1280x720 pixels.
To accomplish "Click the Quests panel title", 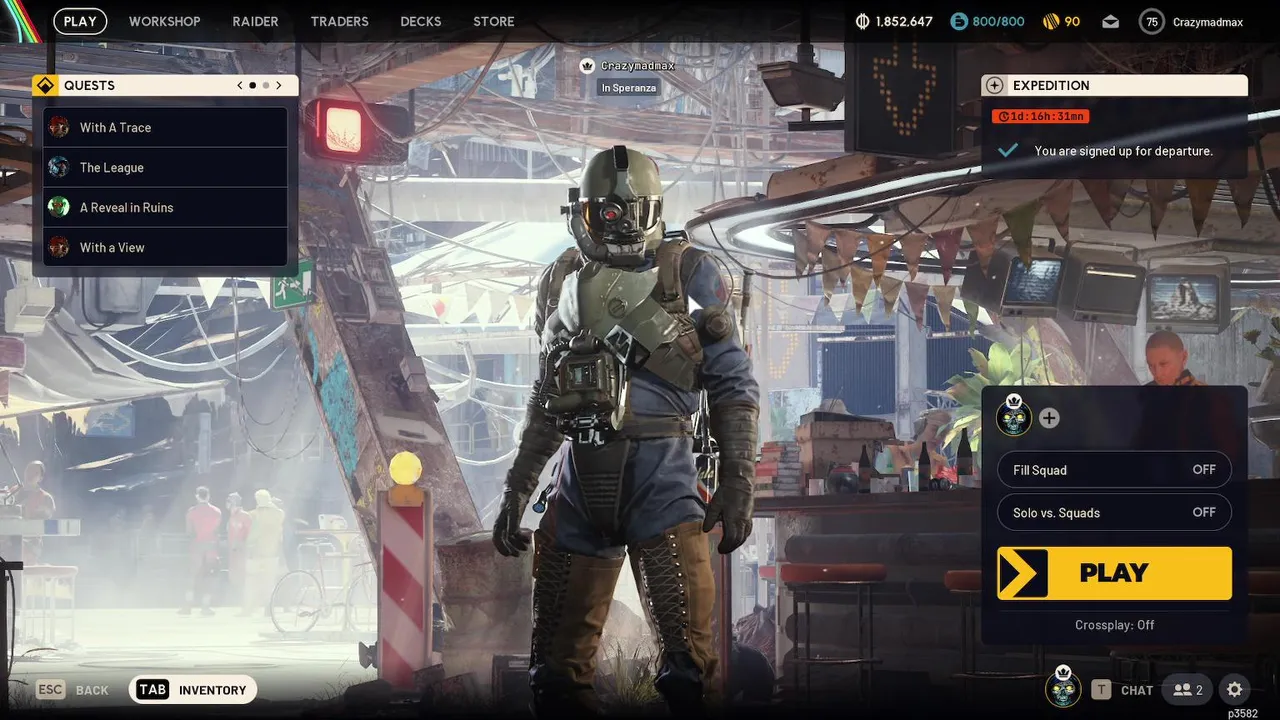I will tap(89, 85).
